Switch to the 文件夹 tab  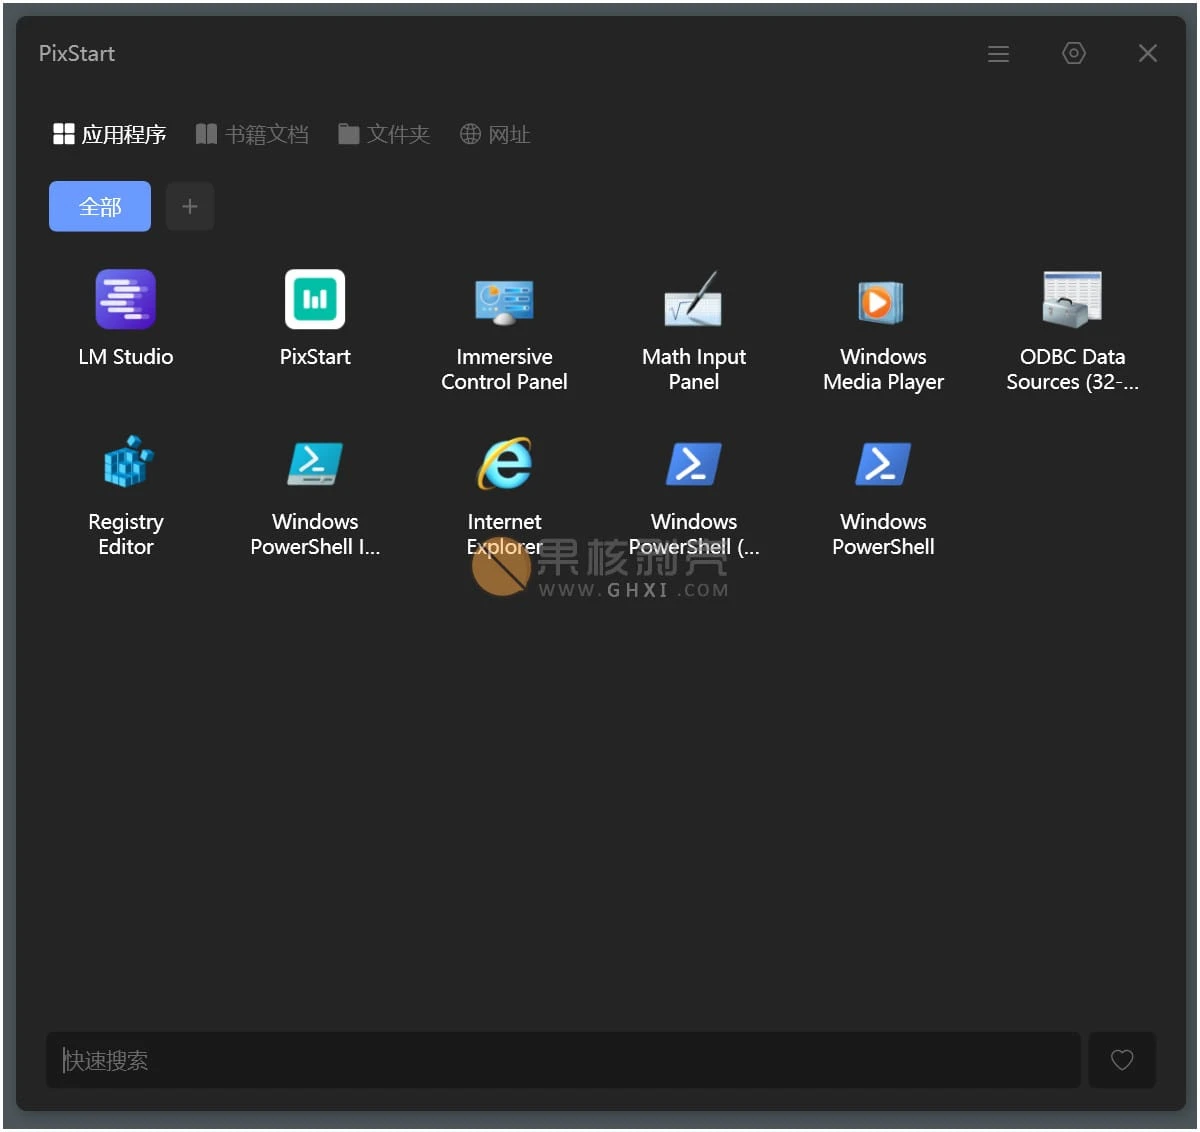pyautogui.click(x=384, y=134)
